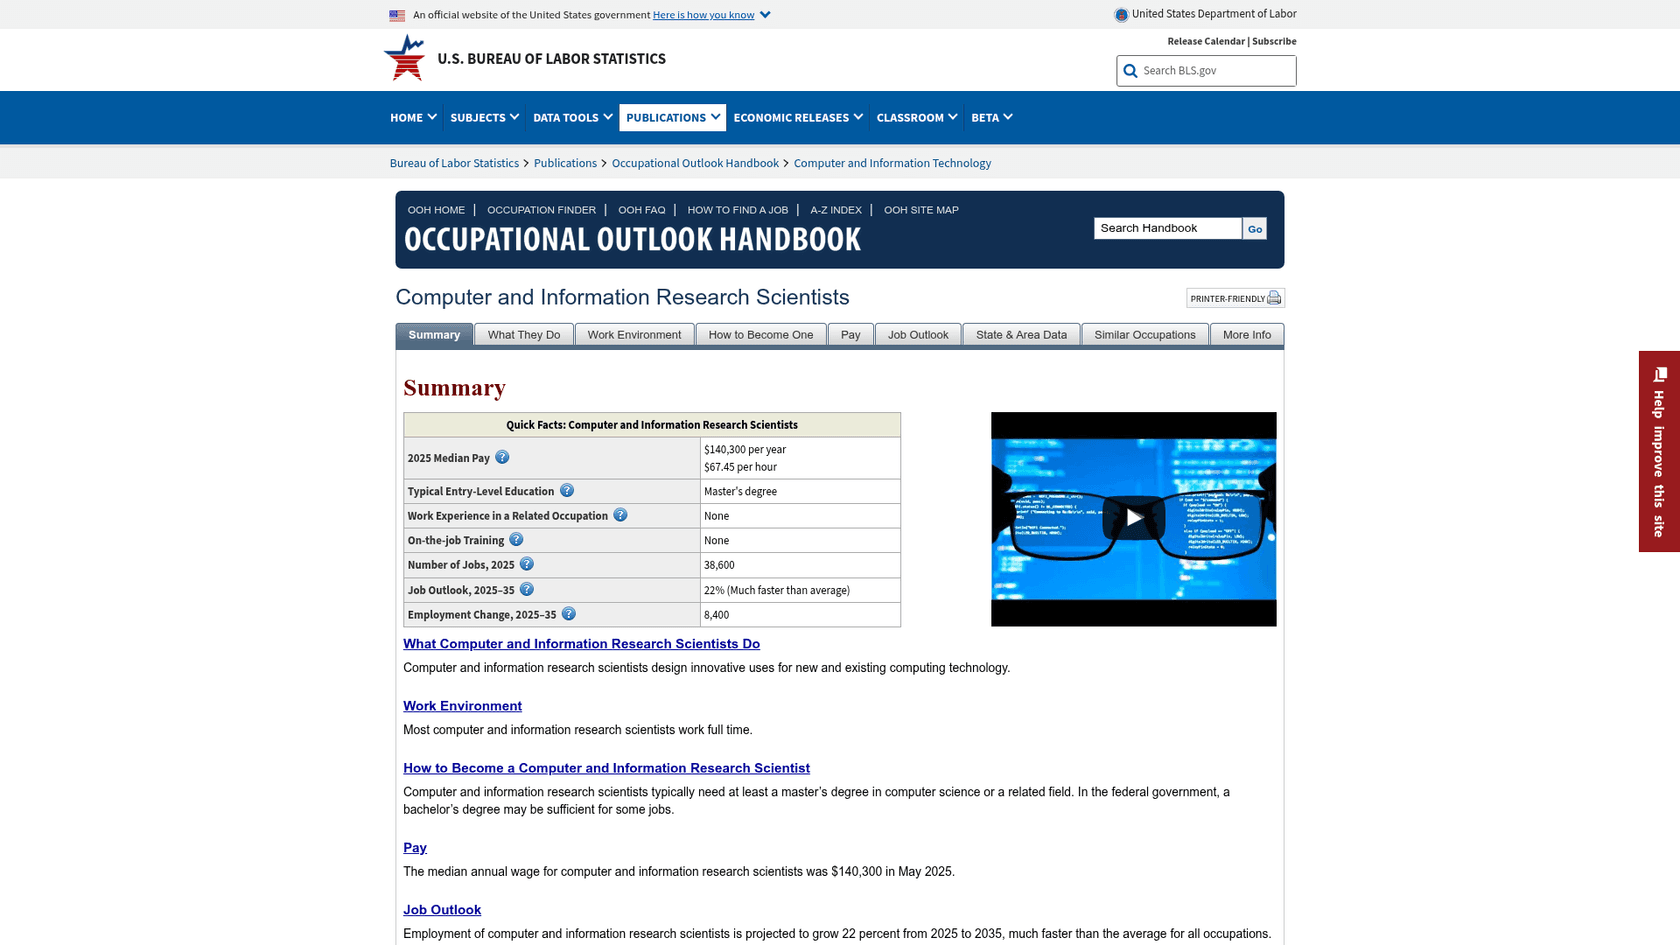Viewport: 1680px width, 945px height.
Task: Click help icon next to Number of Jobs, 2025
Action: click(x=527, y=564)
